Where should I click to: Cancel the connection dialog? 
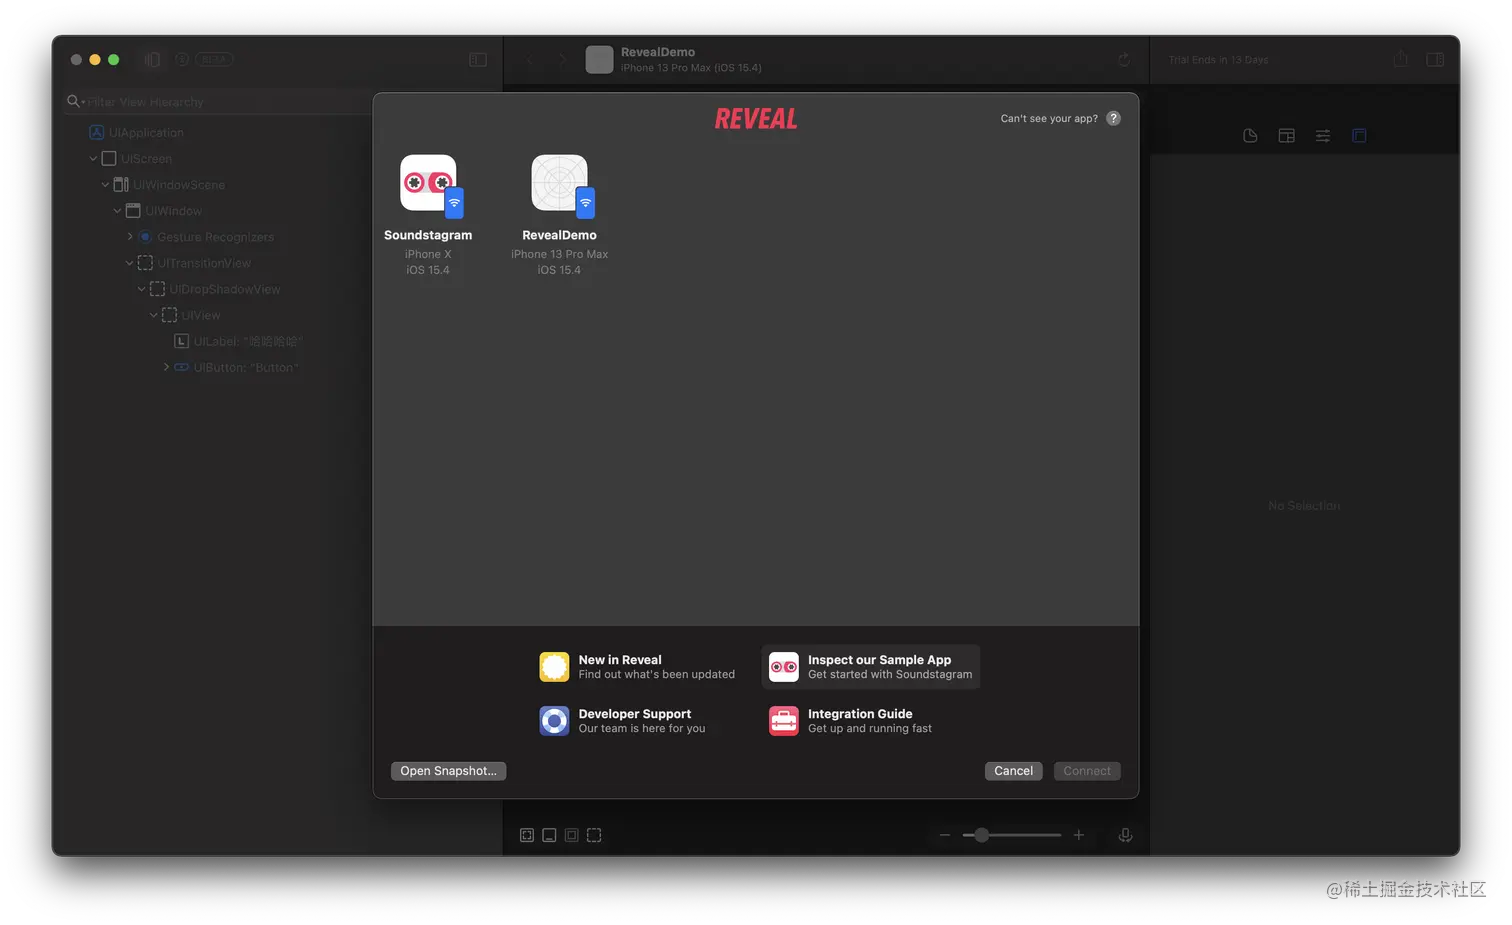1013,771
